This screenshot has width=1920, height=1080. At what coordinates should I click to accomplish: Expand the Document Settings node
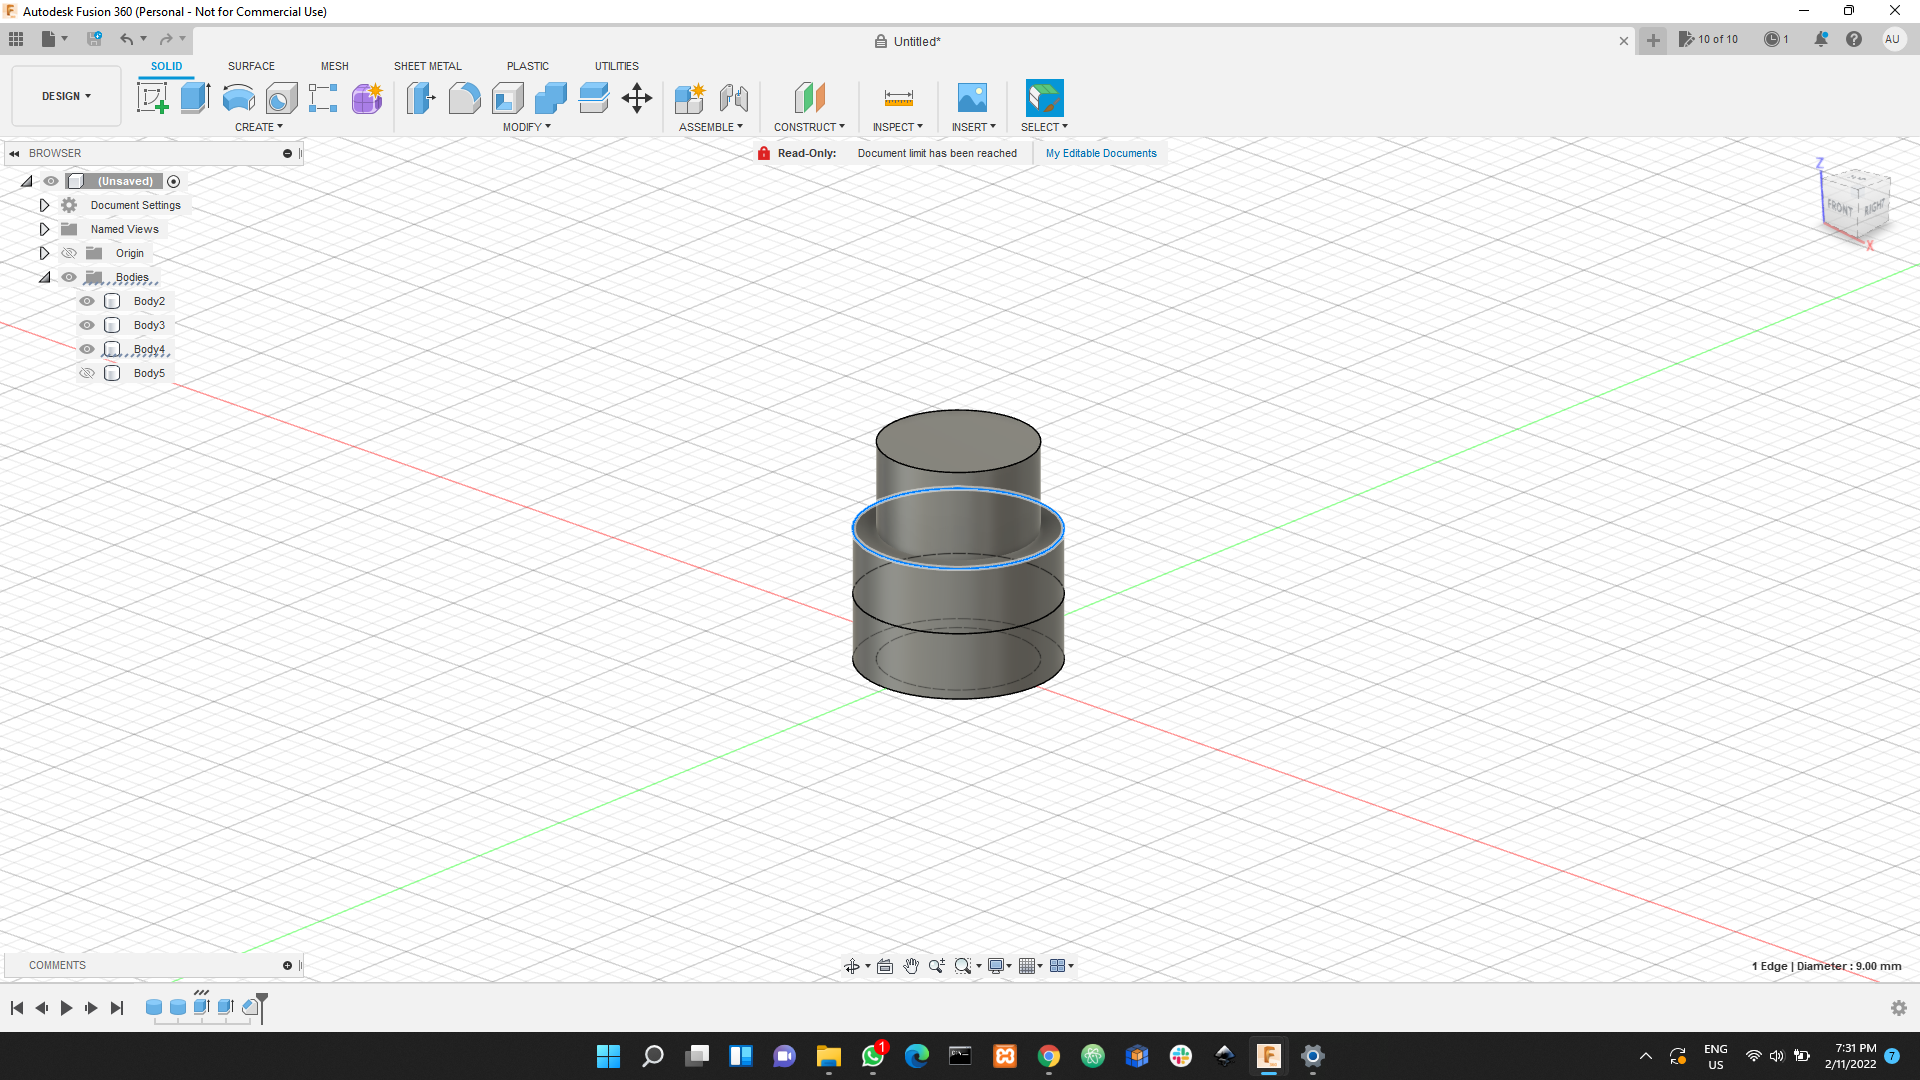point(44,204)
